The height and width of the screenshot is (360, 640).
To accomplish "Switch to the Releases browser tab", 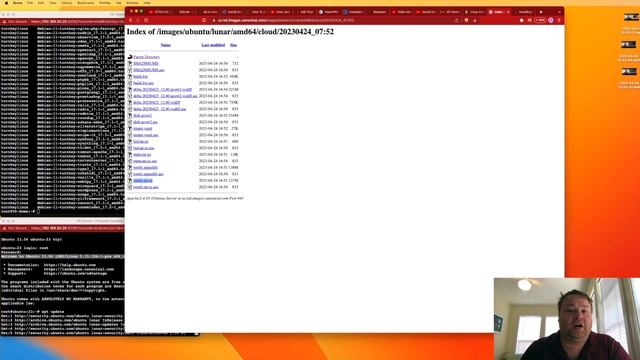I will pyautogui.click(x=377, y=12).
